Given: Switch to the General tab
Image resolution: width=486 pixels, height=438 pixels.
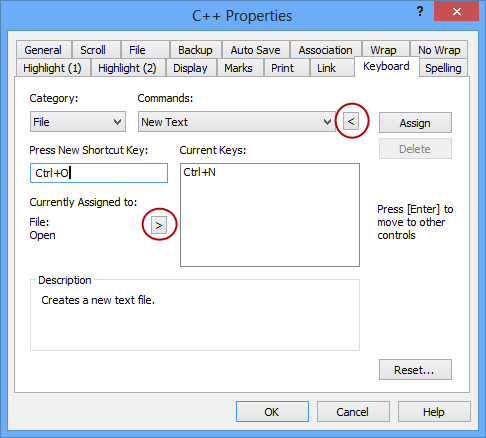Looking at the screenshot, I should pos(43,50).
